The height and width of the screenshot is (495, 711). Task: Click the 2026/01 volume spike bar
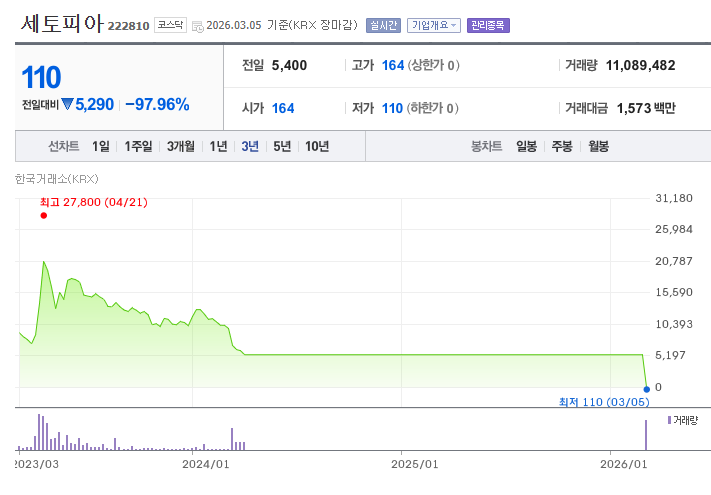[646, 435]
